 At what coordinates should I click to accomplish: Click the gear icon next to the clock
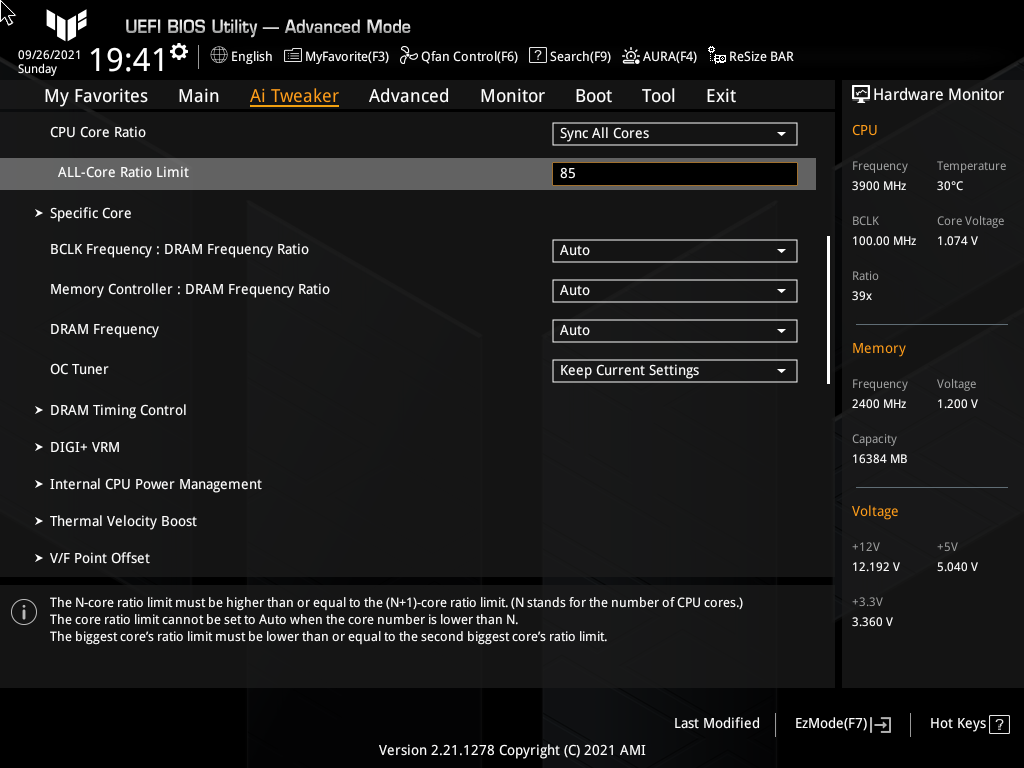point(177,49)
